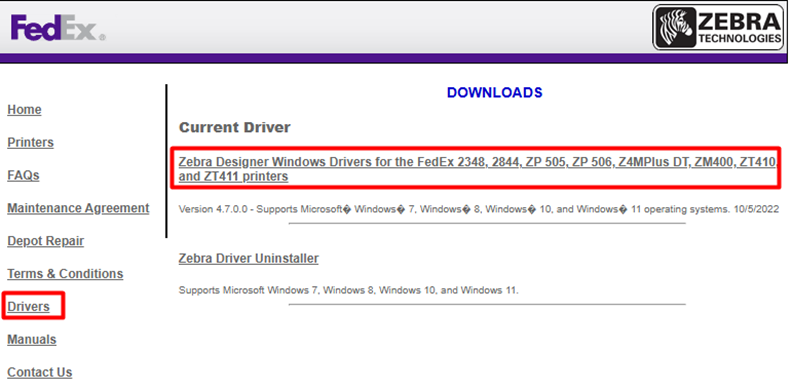Image resolution: width=792 pixels, height=391 pixels.
Task: Click the Current Driver heading
Action: pos(235,127)
